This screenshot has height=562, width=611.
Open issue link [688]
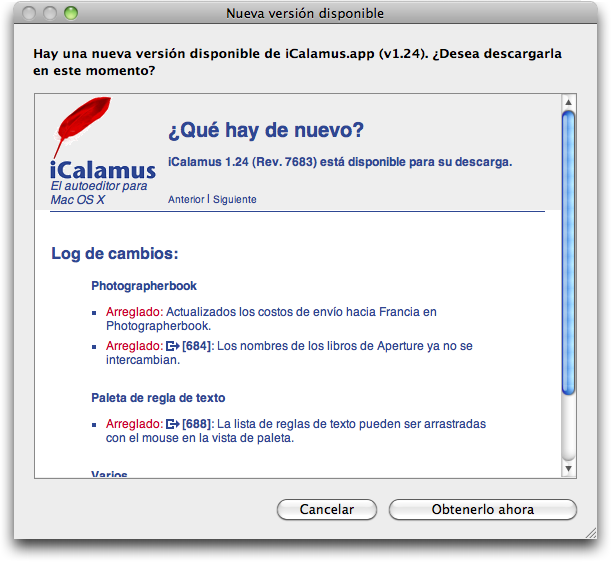point(196,424)
